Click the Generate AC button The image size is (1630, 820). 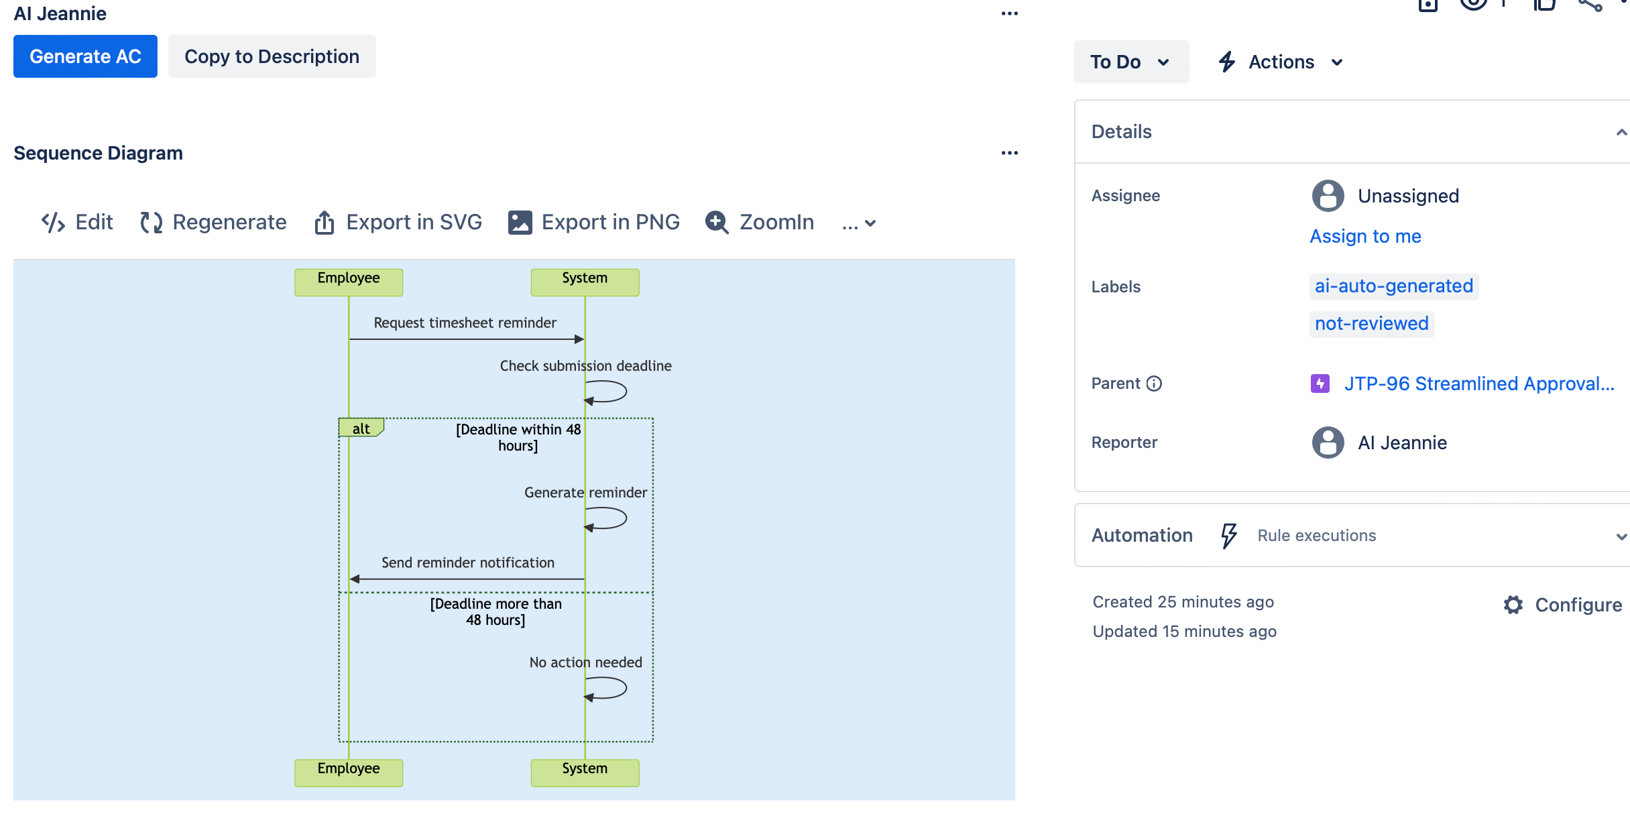click(85, 57)
